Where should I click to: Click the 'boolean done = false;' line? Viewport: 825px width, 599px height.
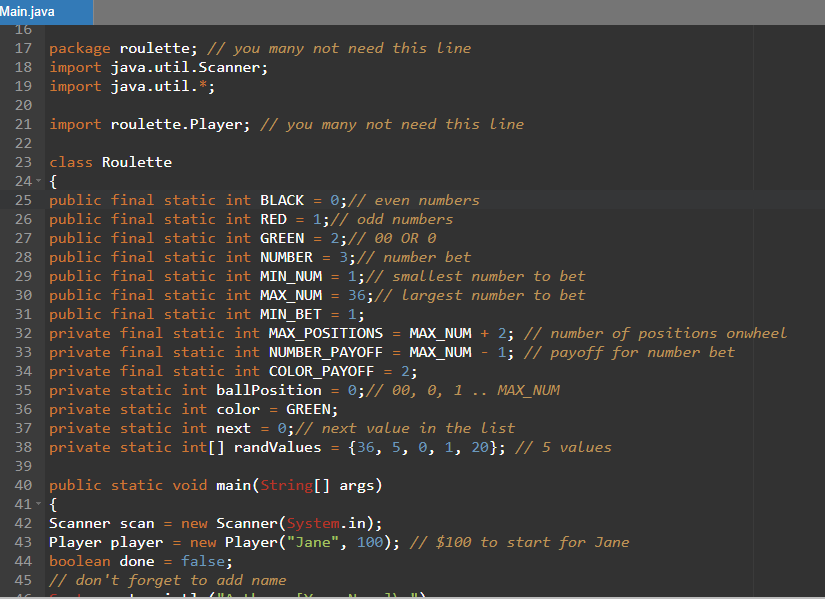click(x=141, y=561)
